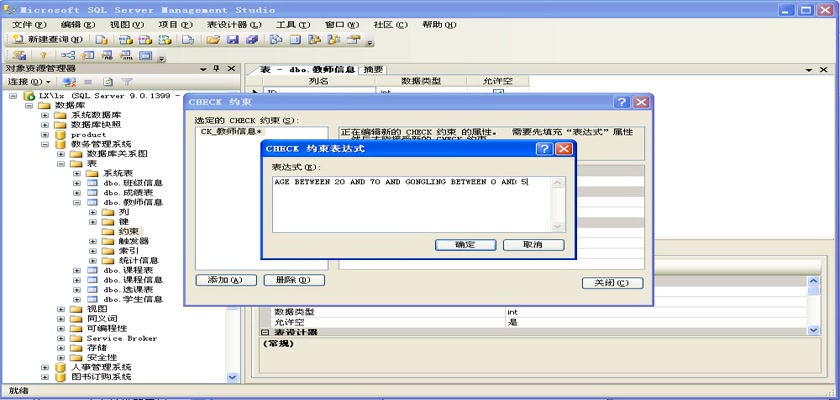Click the Manage Full-Text Index icon
The height and width of the screenshot is (400, 840).
click(x=107, y=55)
